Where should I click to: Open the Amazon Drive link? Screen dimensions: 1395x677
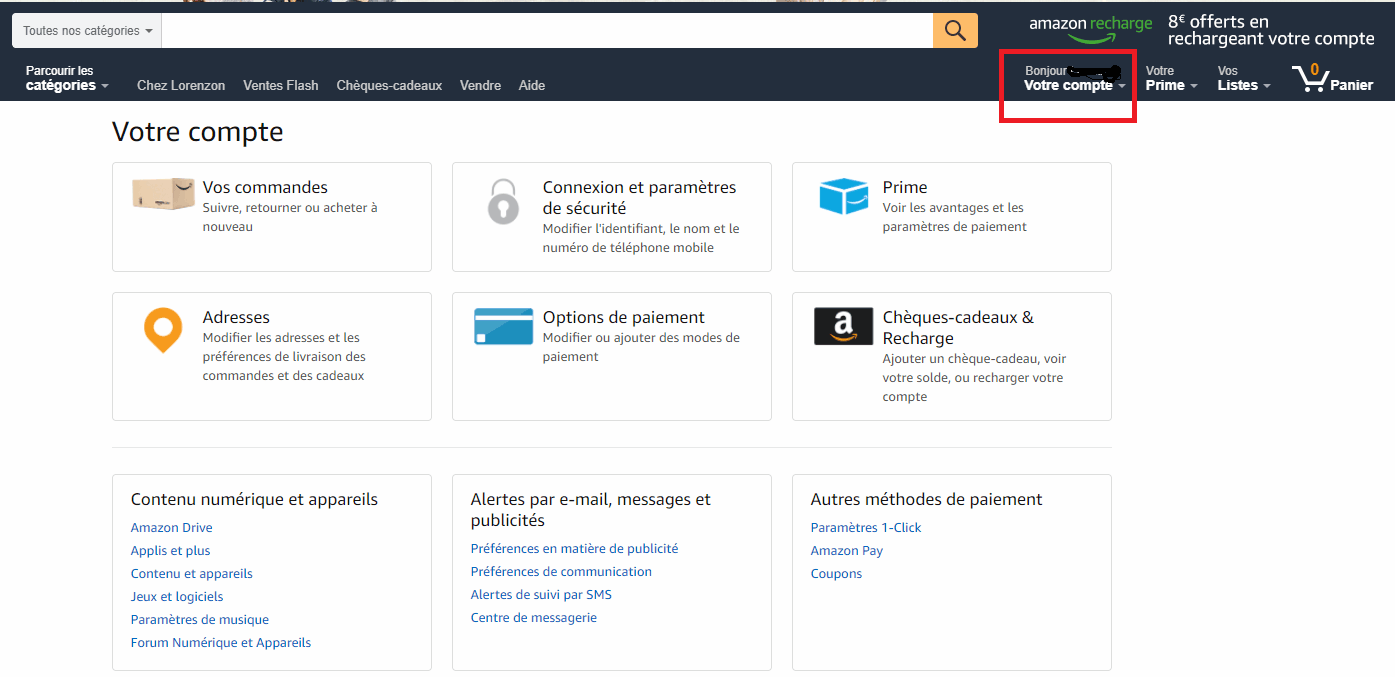click(172, 528)
